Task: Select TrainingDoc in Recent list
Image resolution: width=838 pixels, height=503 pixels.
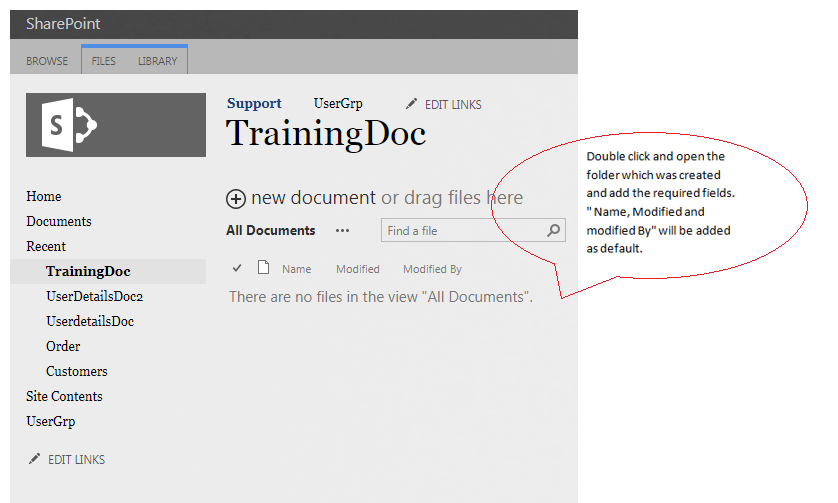Action: 88,272
